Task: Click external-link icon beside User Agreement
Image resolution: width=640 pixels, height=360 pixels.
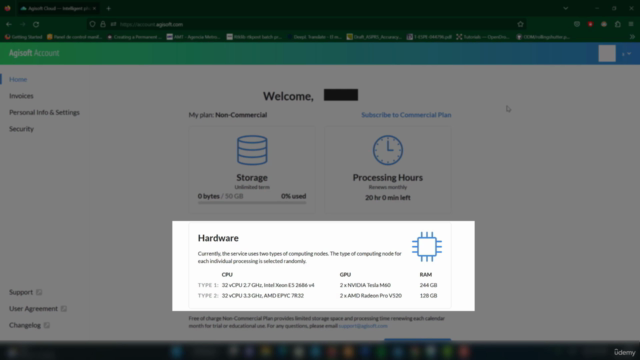Action: (64, 309)
